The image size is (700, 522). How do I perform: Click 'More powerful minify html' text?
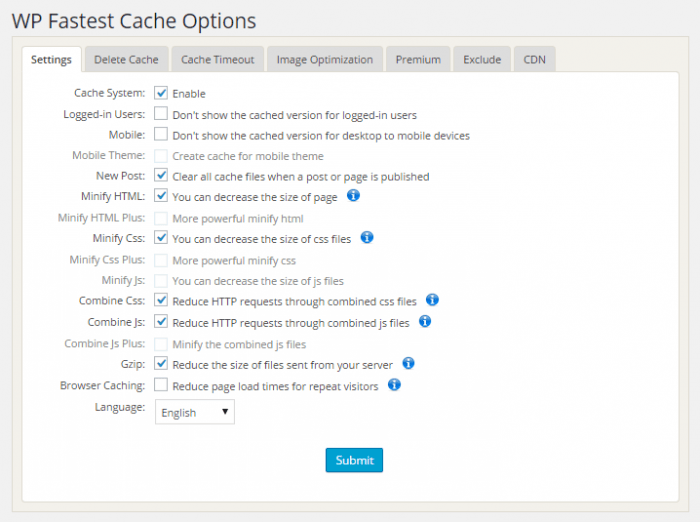tap(238, 219)
